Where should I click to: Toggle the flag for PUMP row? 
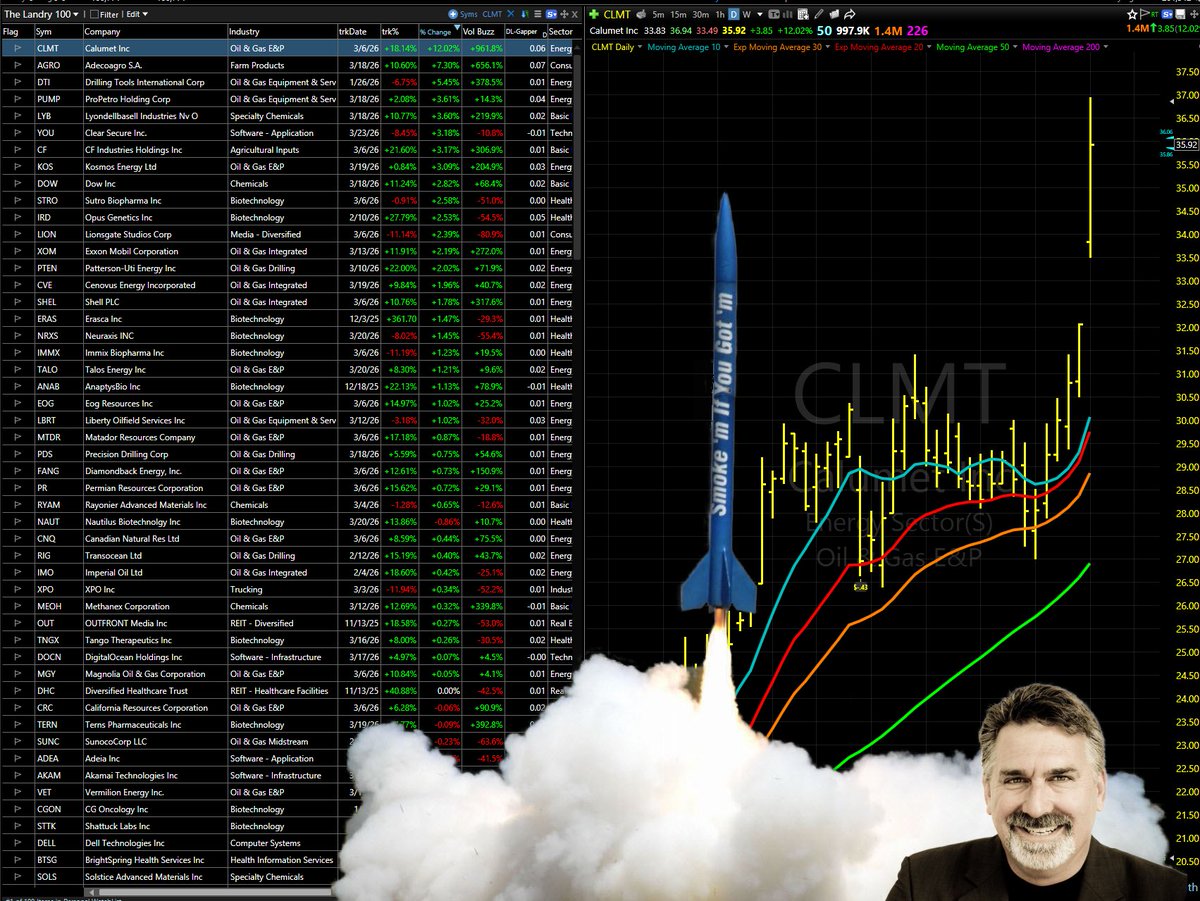[x=17, y=99]
